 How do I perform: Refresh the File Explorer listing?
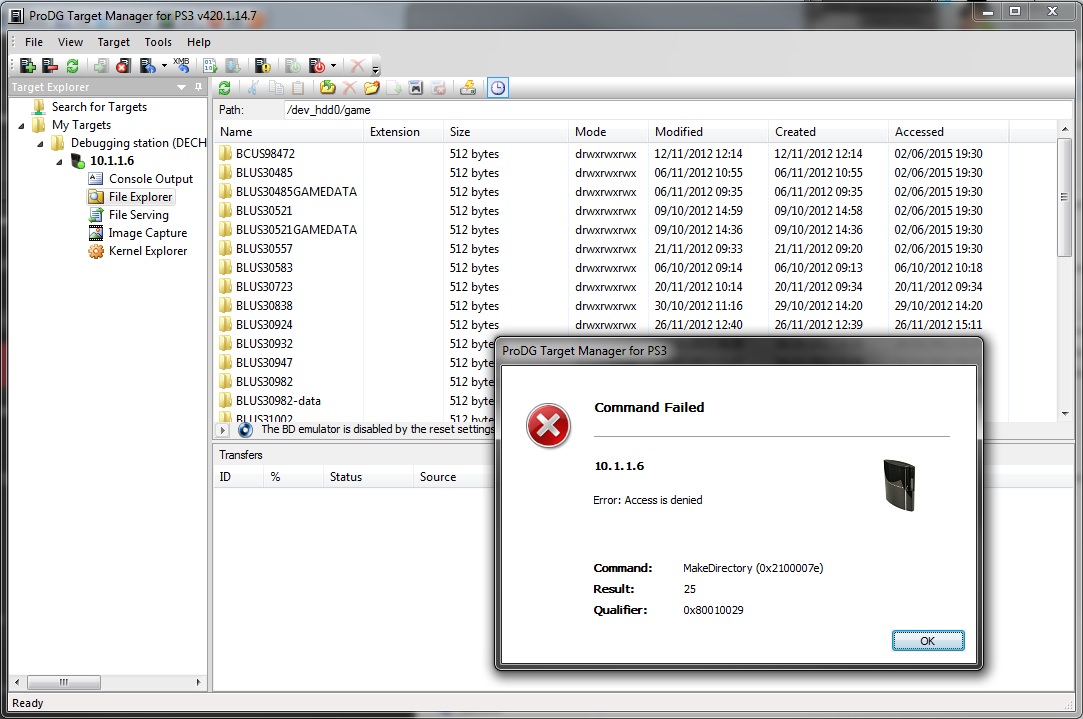pos(224,88)
